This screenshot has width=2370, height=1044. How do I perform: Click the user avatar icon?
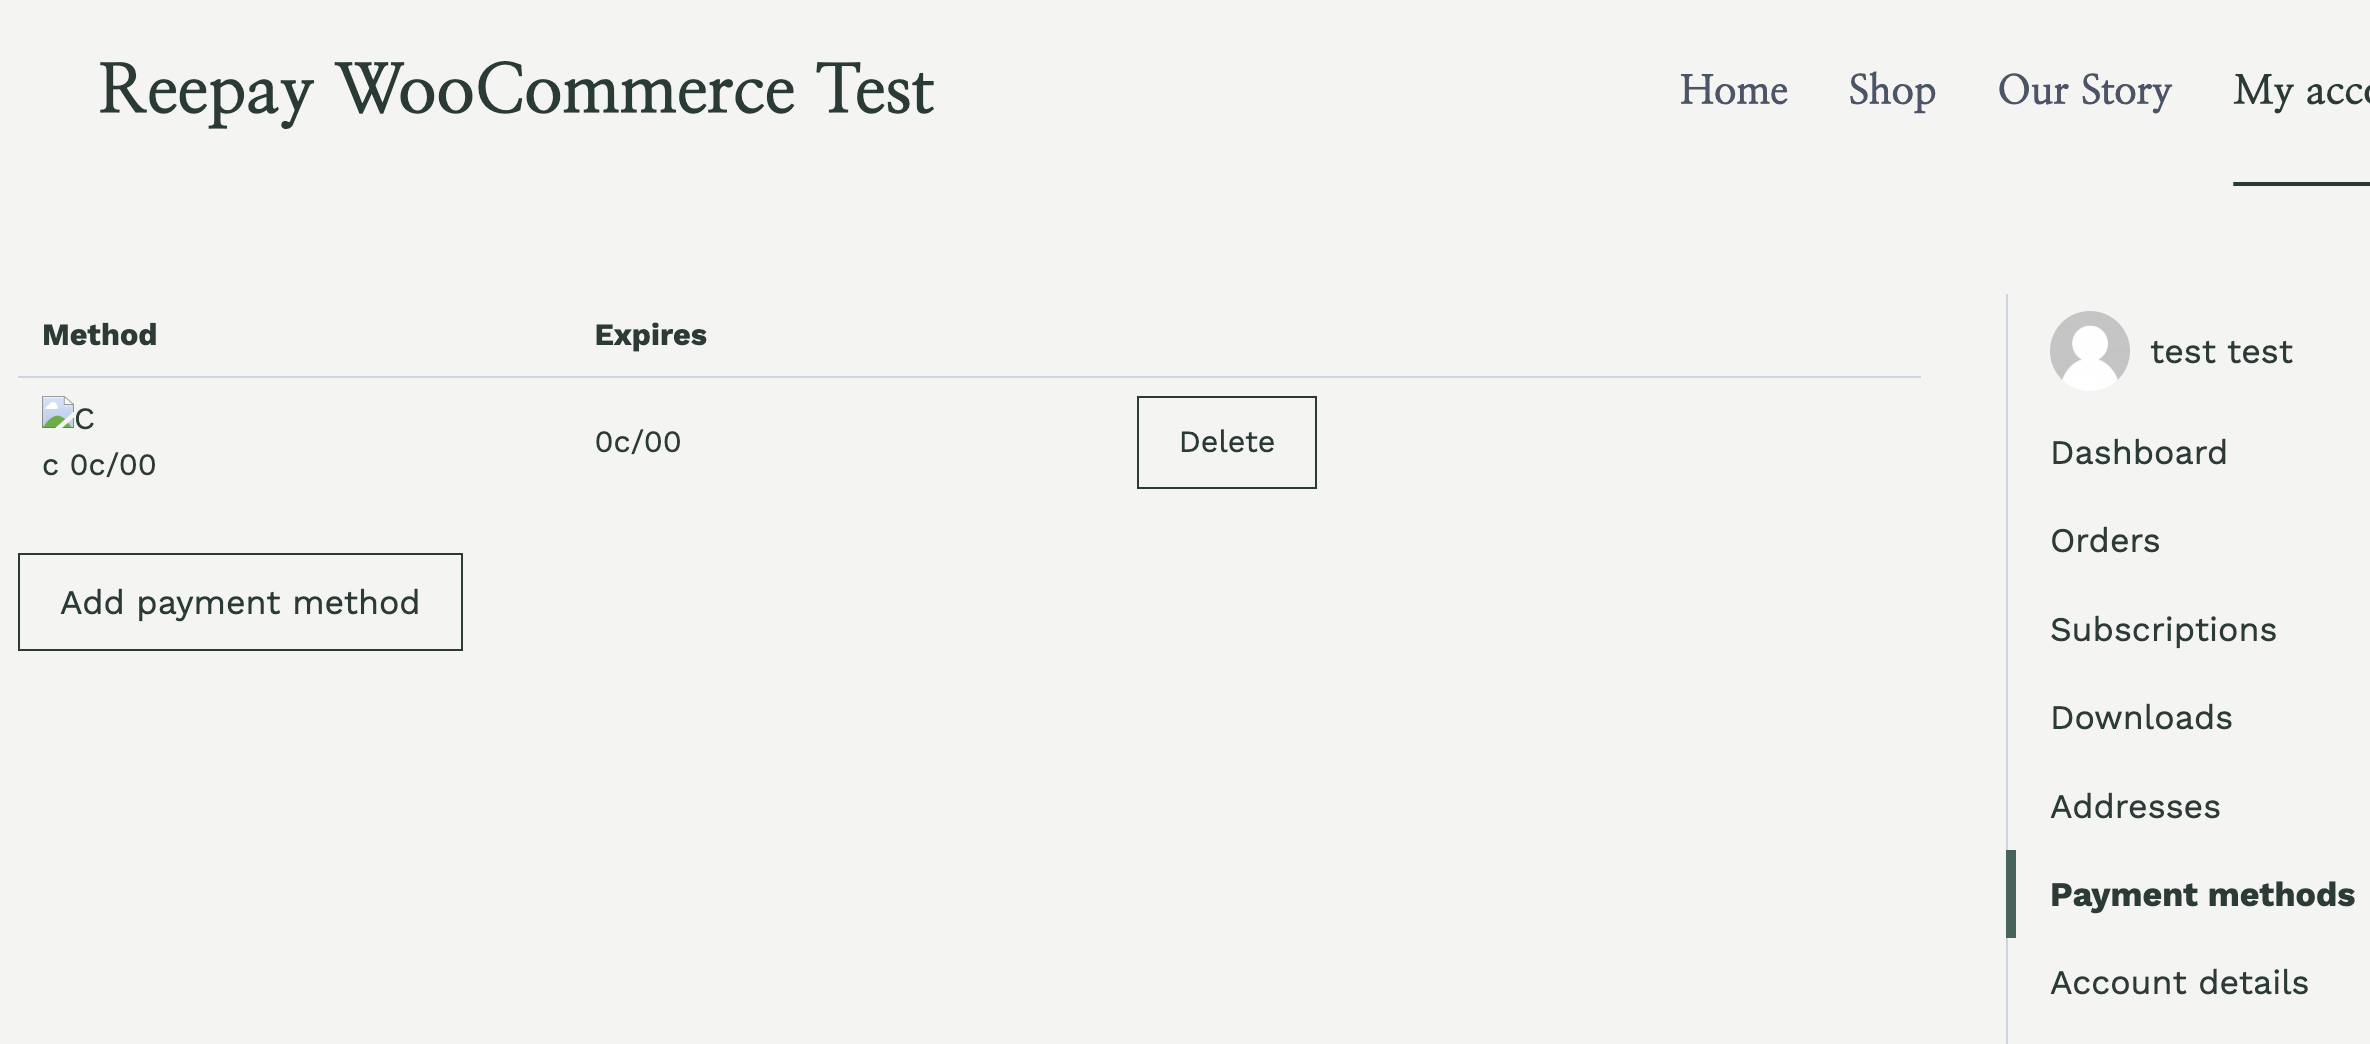pyautogui.click(x=2089, y=352)
